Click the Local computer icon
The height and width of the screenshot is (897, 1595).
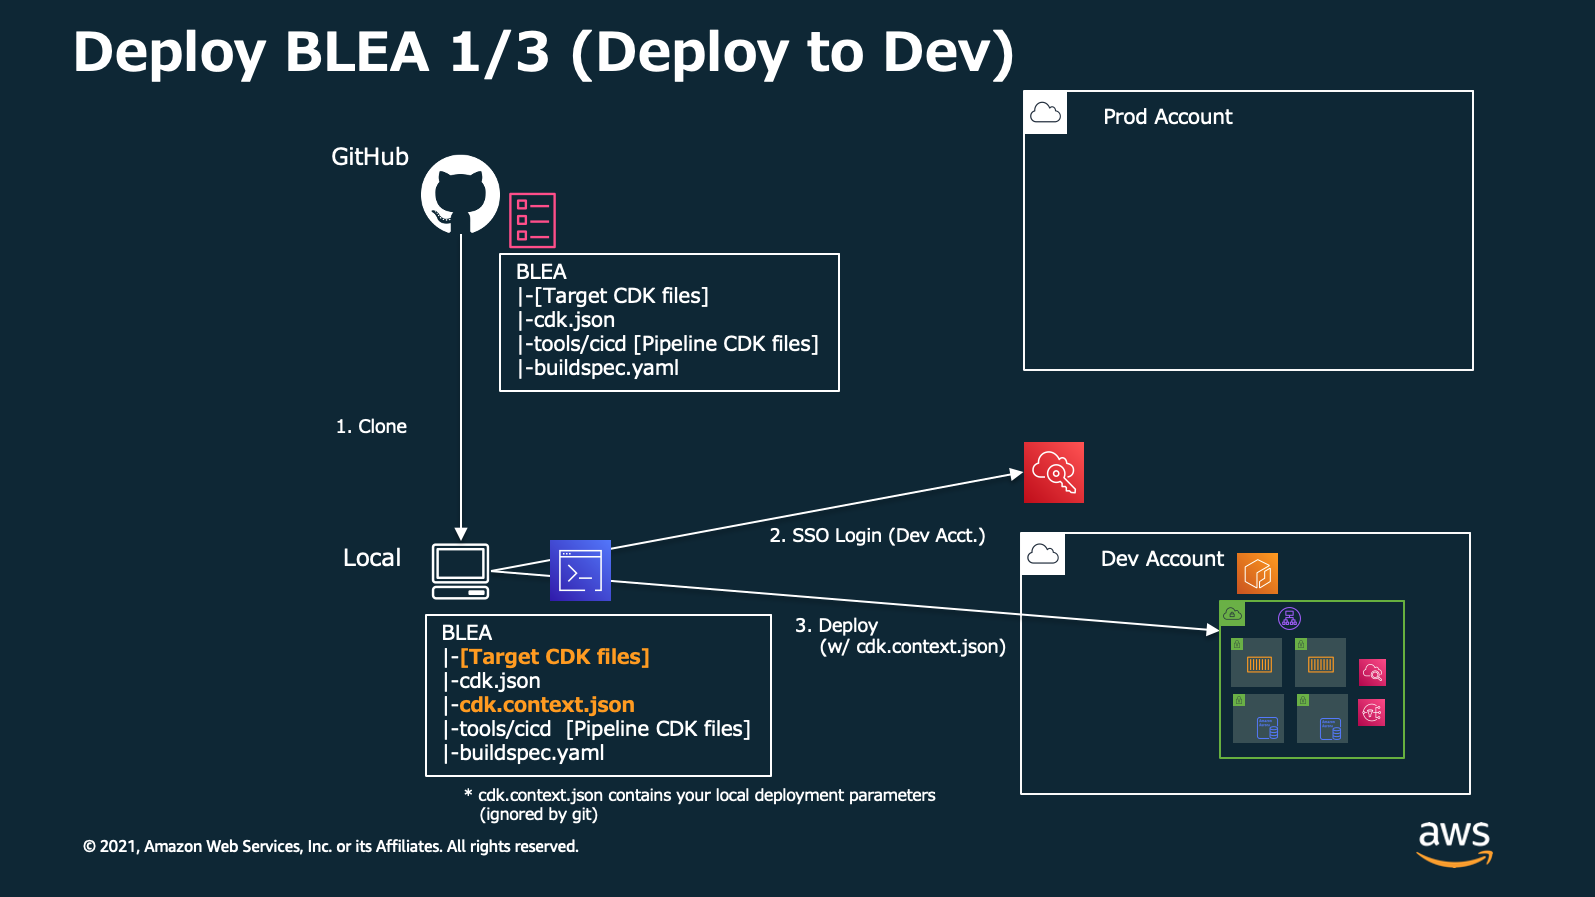pyautogui.click(x=461, y=571)
